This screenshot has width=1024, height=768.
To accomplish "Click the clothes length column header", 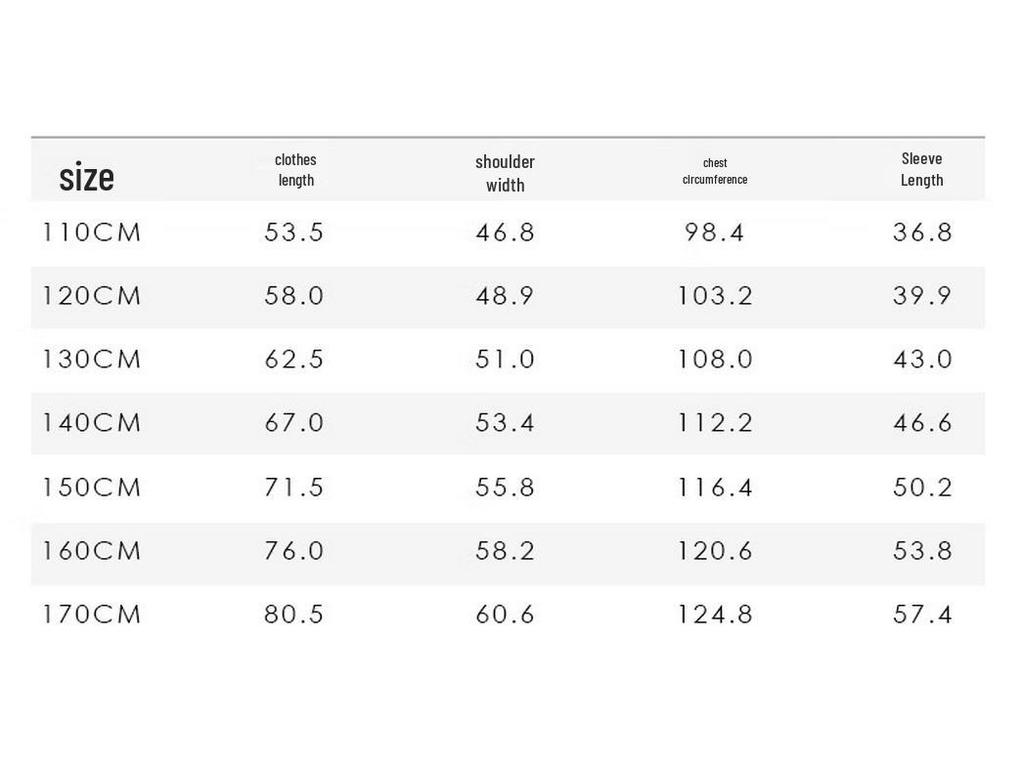I will click(x=295, y=170).
